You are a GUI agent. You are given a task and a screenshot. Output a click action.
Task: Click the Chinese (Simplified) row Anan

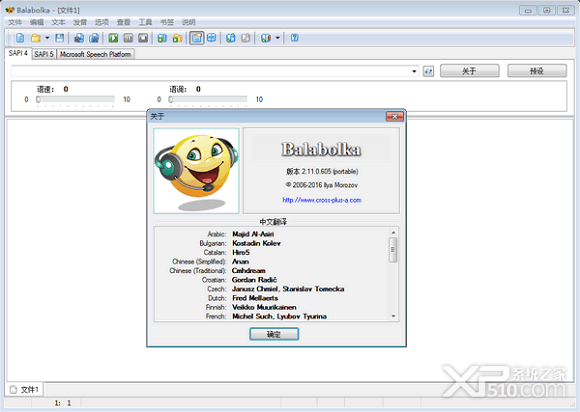click(x=210, y=261)
